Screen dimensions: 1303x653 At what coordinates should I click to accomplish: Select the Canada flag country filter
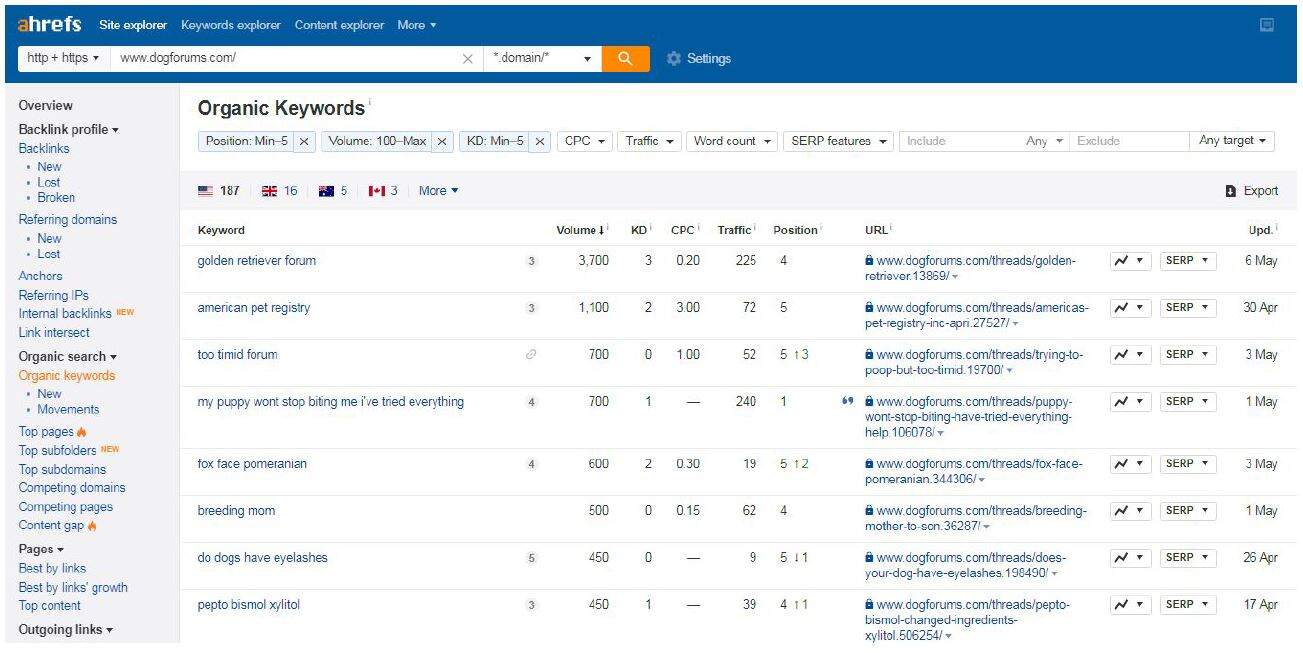pyautogui.click(x=383, y=191)
